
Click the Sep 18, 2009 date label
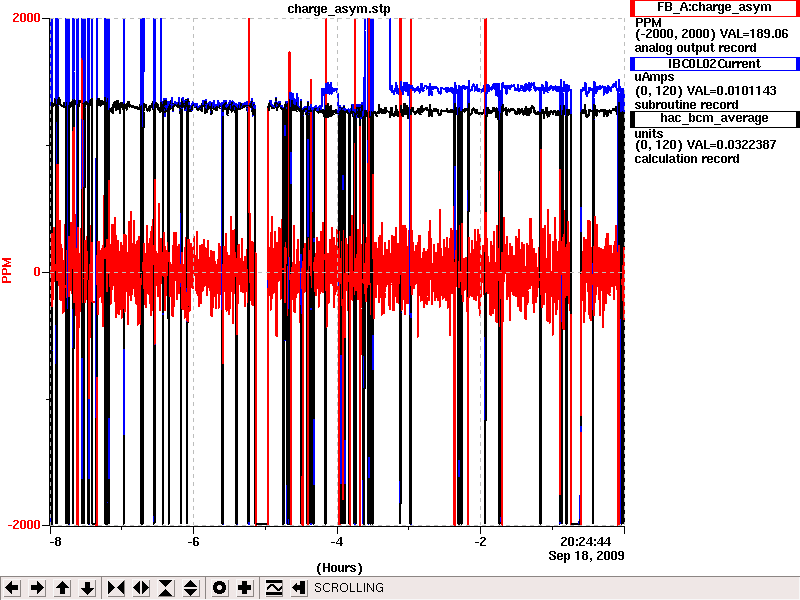click(586, 556)
